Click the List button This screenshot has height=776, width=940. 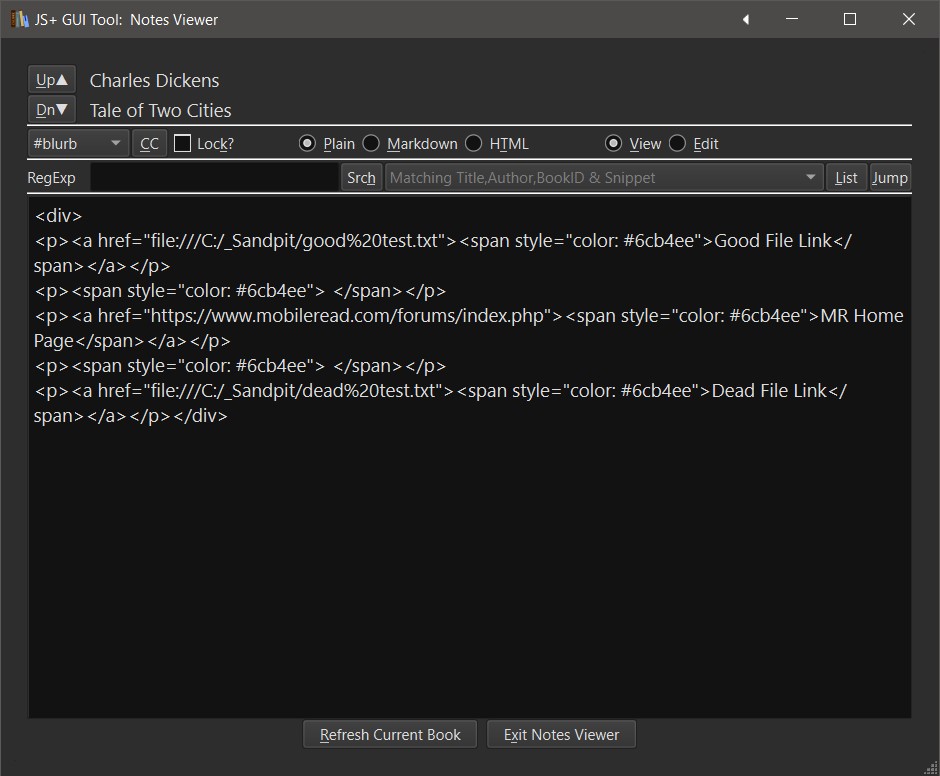[846, 177]
